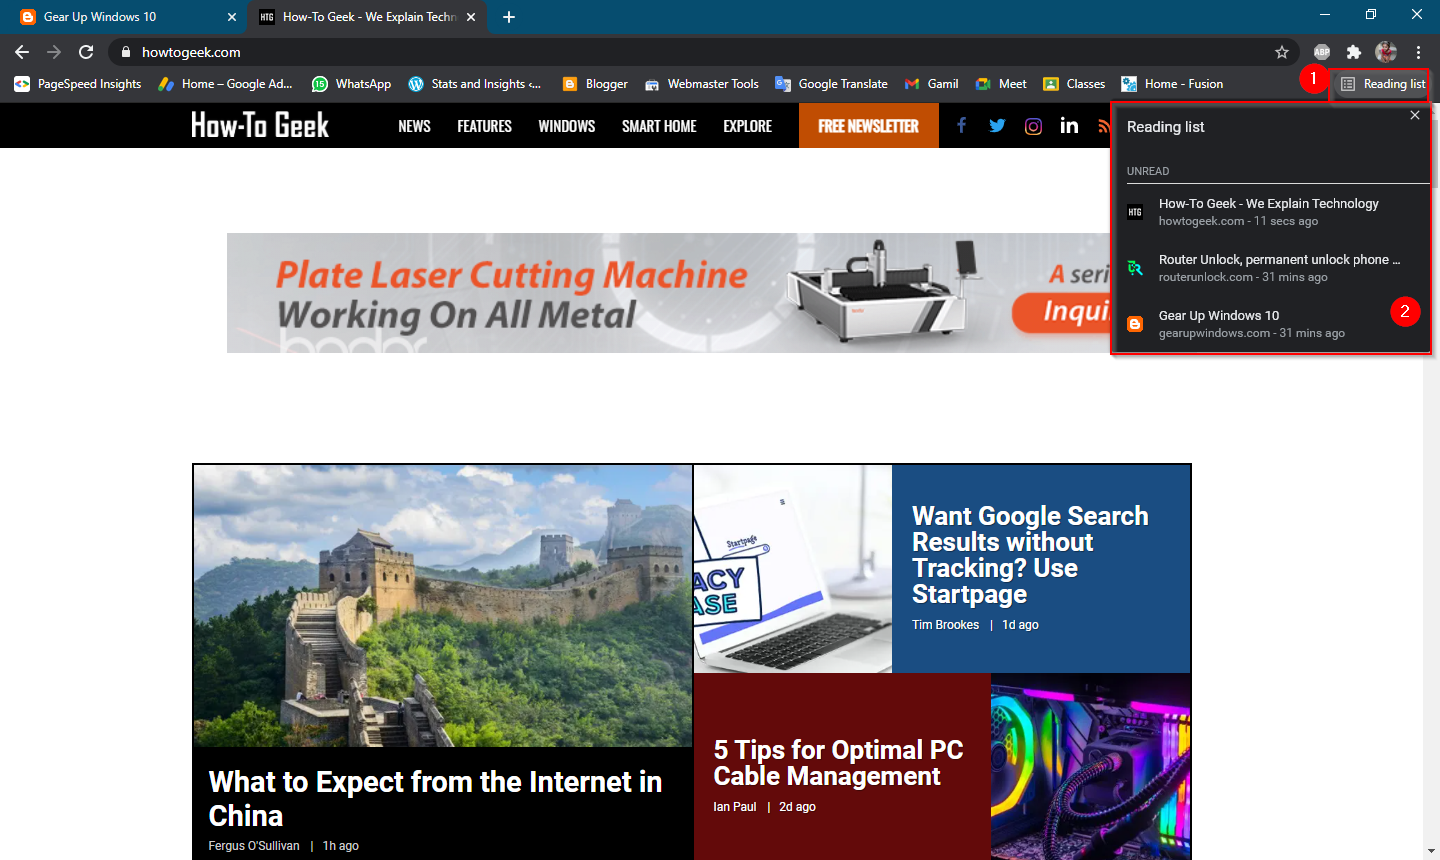Toggle the Reading list button
1440x860 pixels.
click(x=1384, y=84)
